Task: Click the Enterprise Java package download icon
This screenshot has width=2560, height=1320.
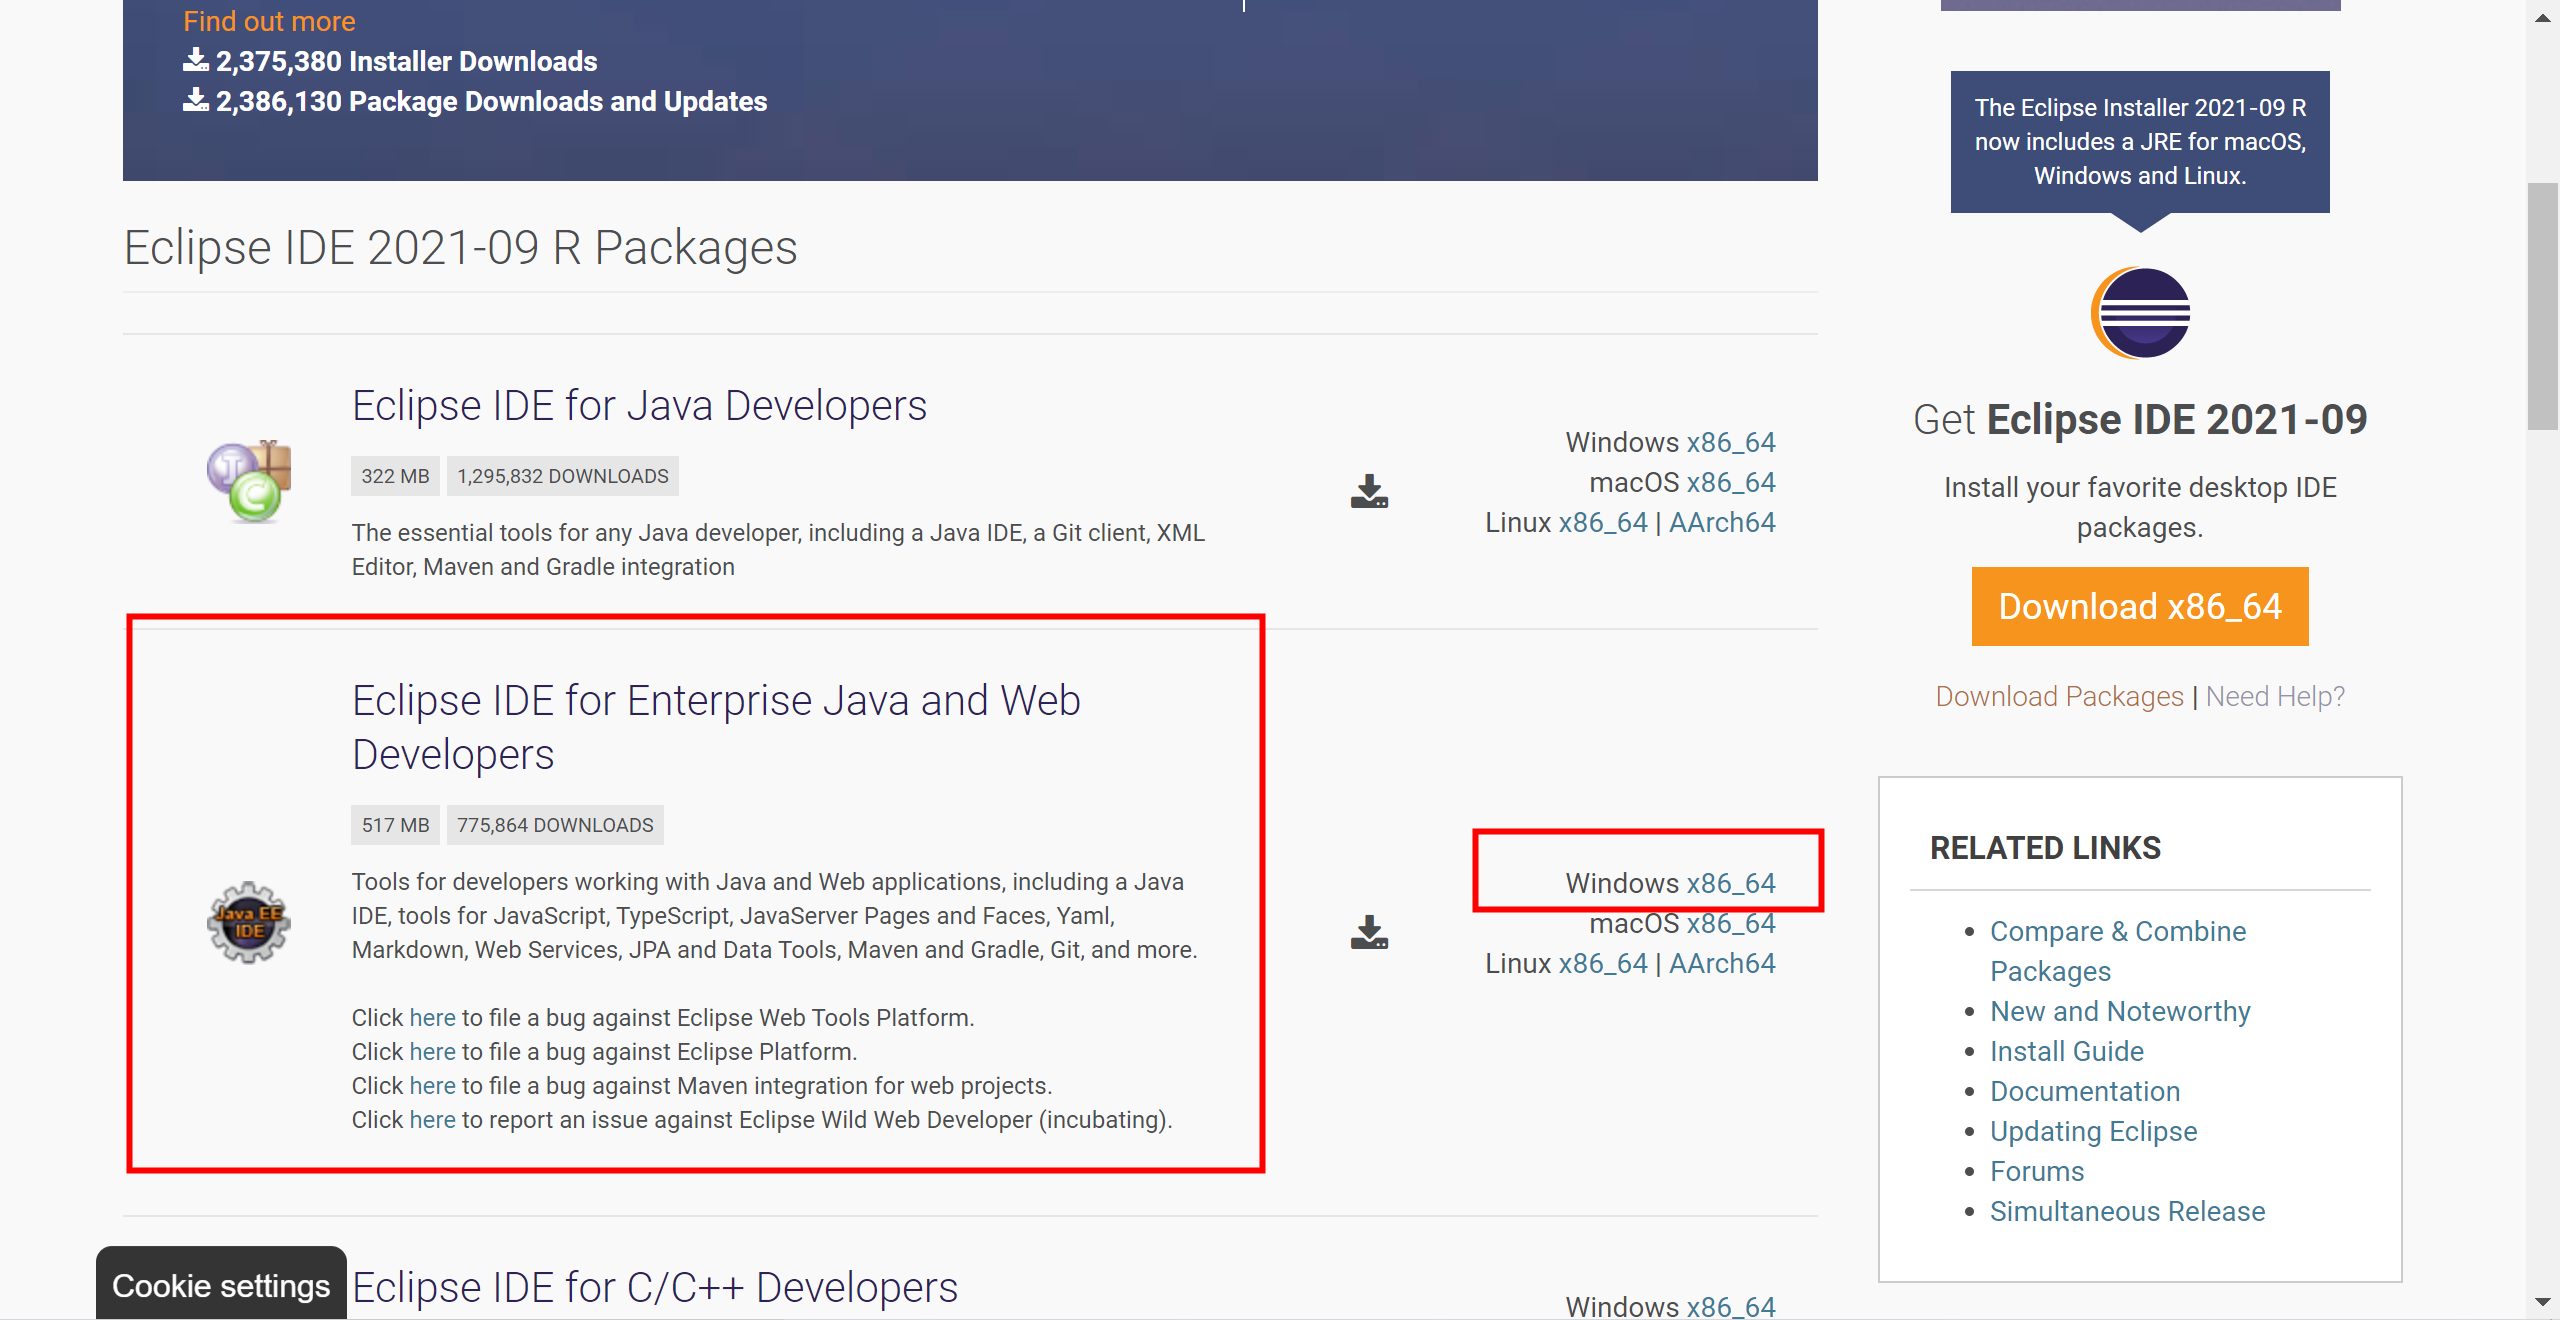Action: click(x=1369, y=932)
